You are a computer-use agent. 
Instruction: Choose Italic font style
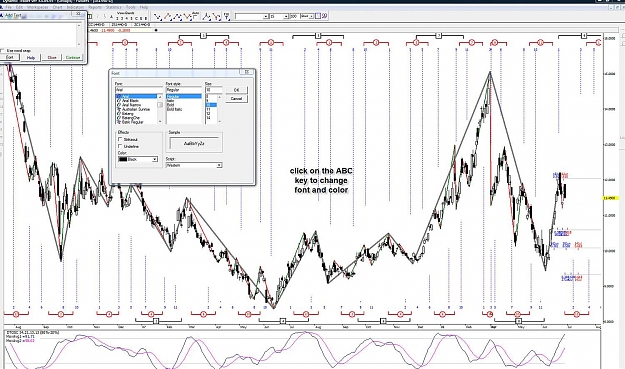[170, 101]
